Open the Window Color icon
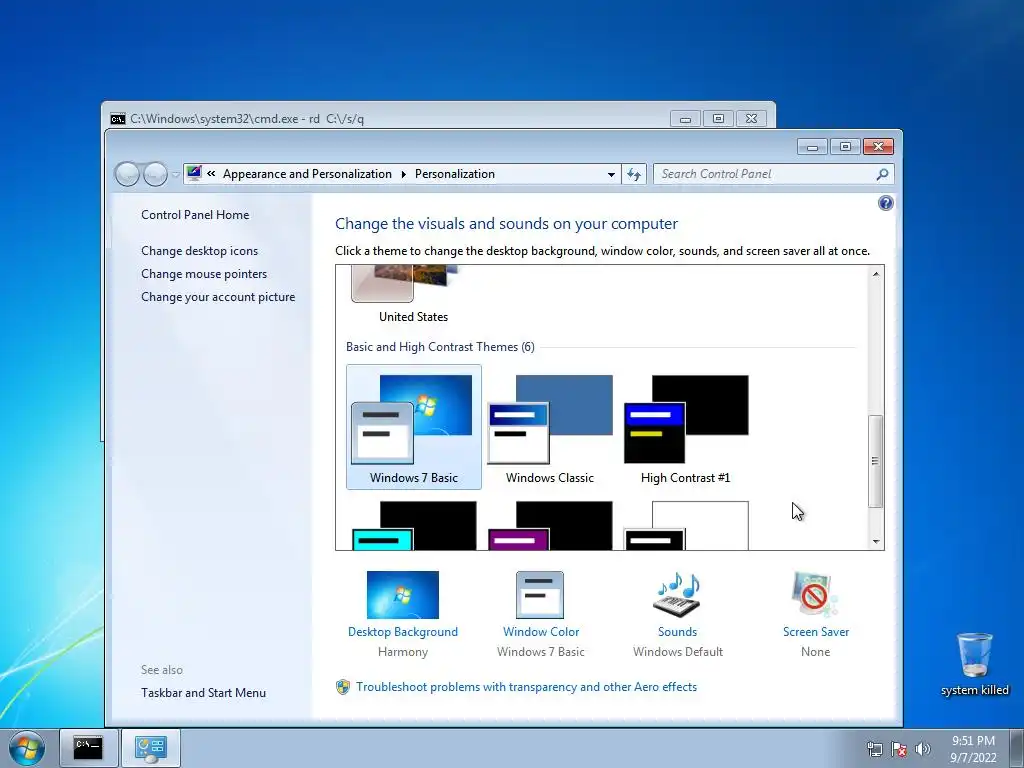Image resolution: width=1024 pixels, height=768 pixels. pyautogui.click(x=539, y=595)
